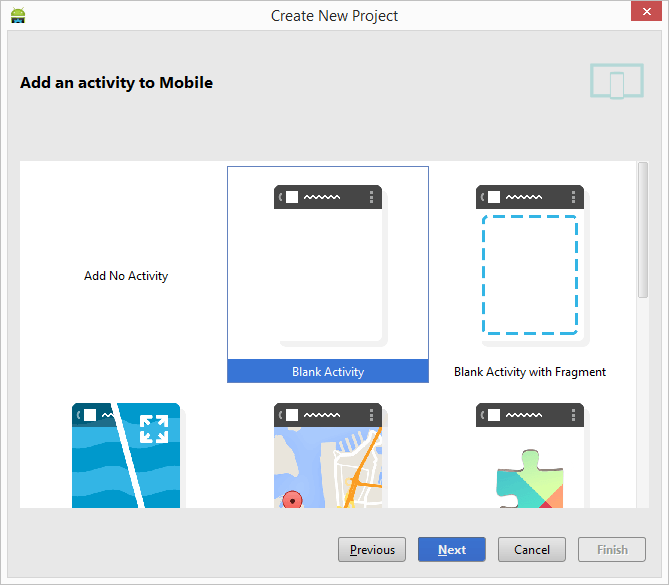Cancel the Create New Project wizard
Image resolution: width=669 pixels, height=585 pixels.
(x=532, y=549)
